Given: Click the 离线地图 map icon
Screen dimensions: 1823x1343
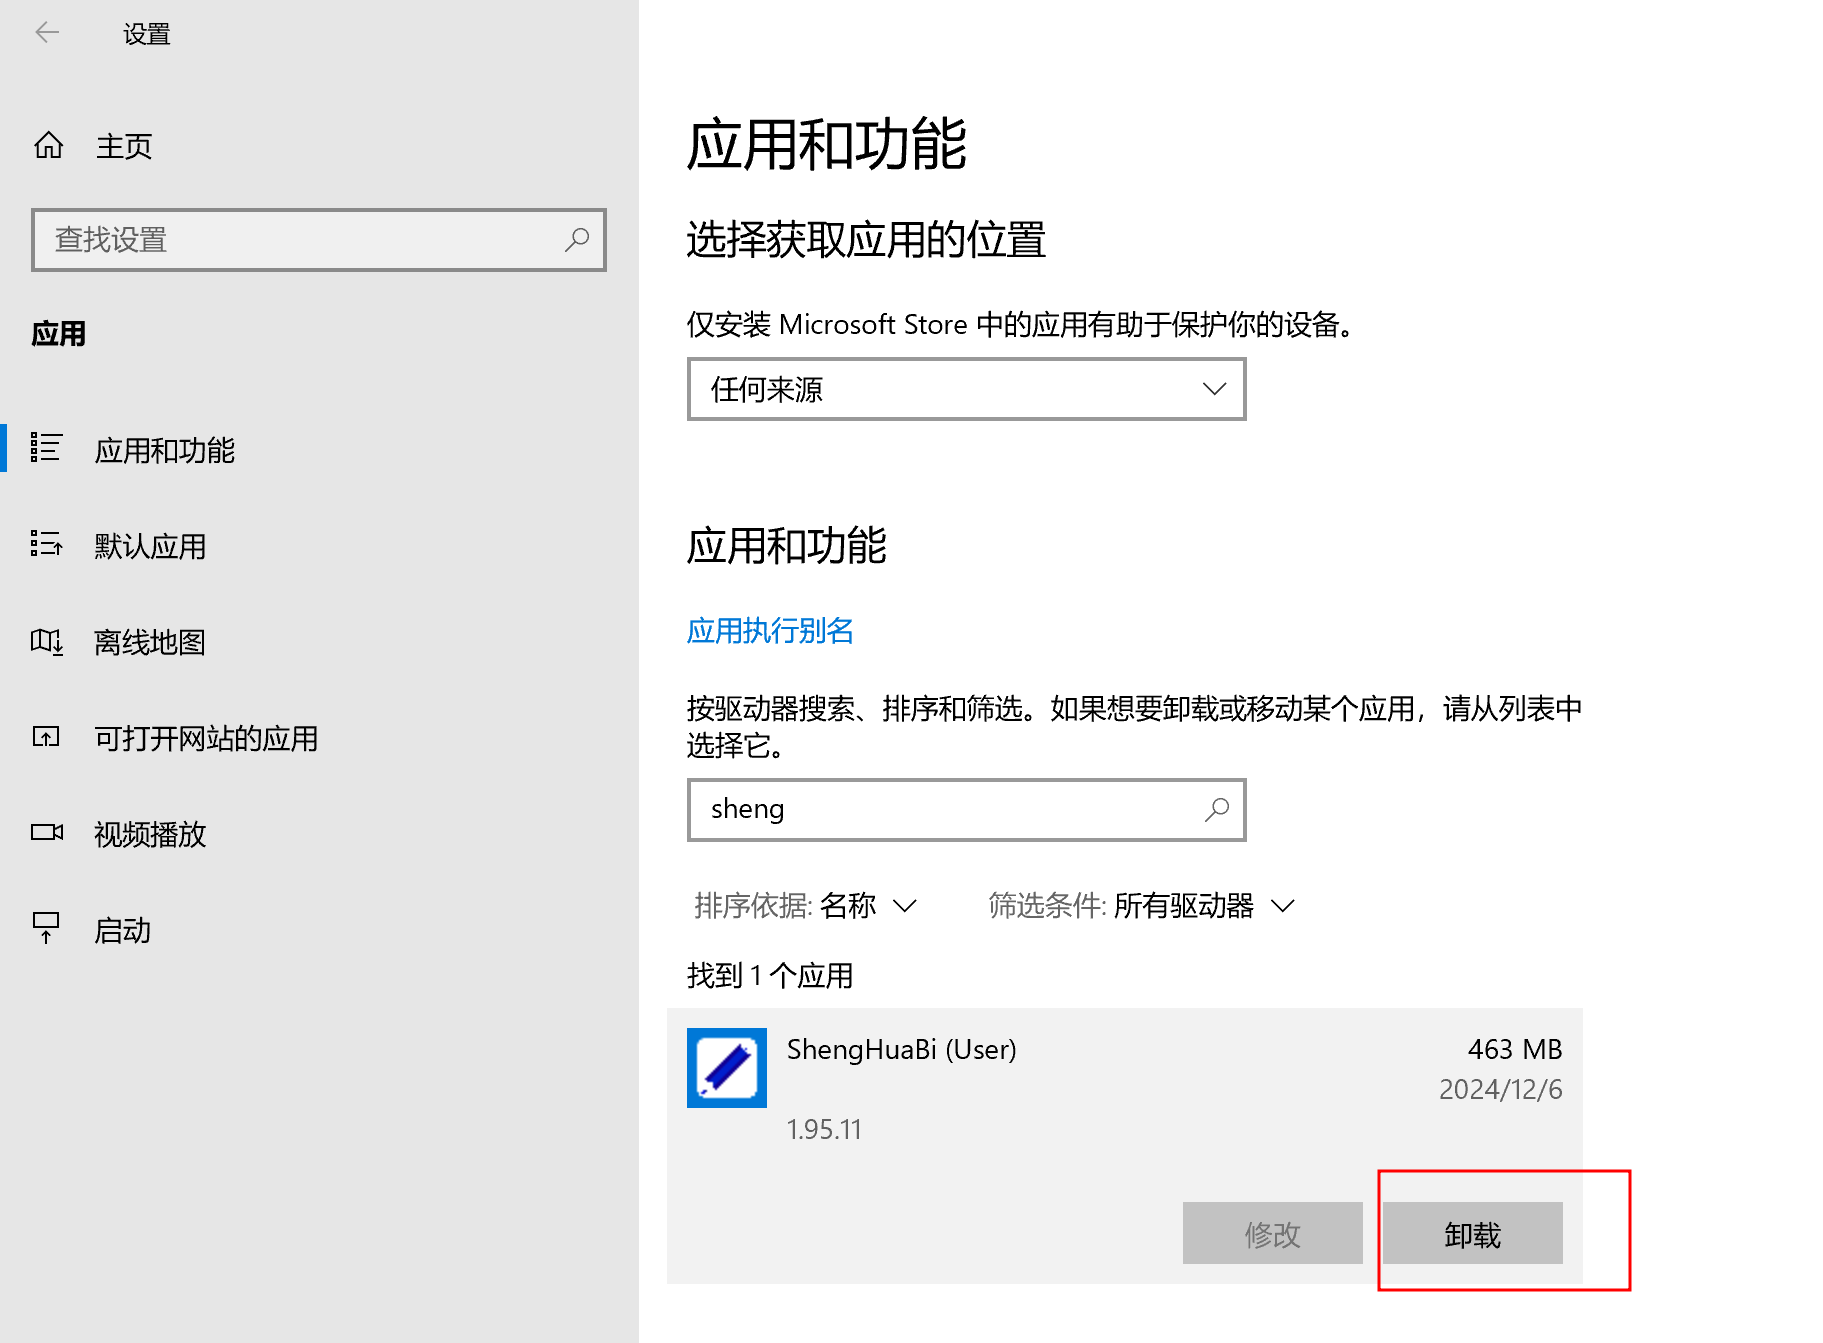Looking at the screenshot, I should 46,641.
